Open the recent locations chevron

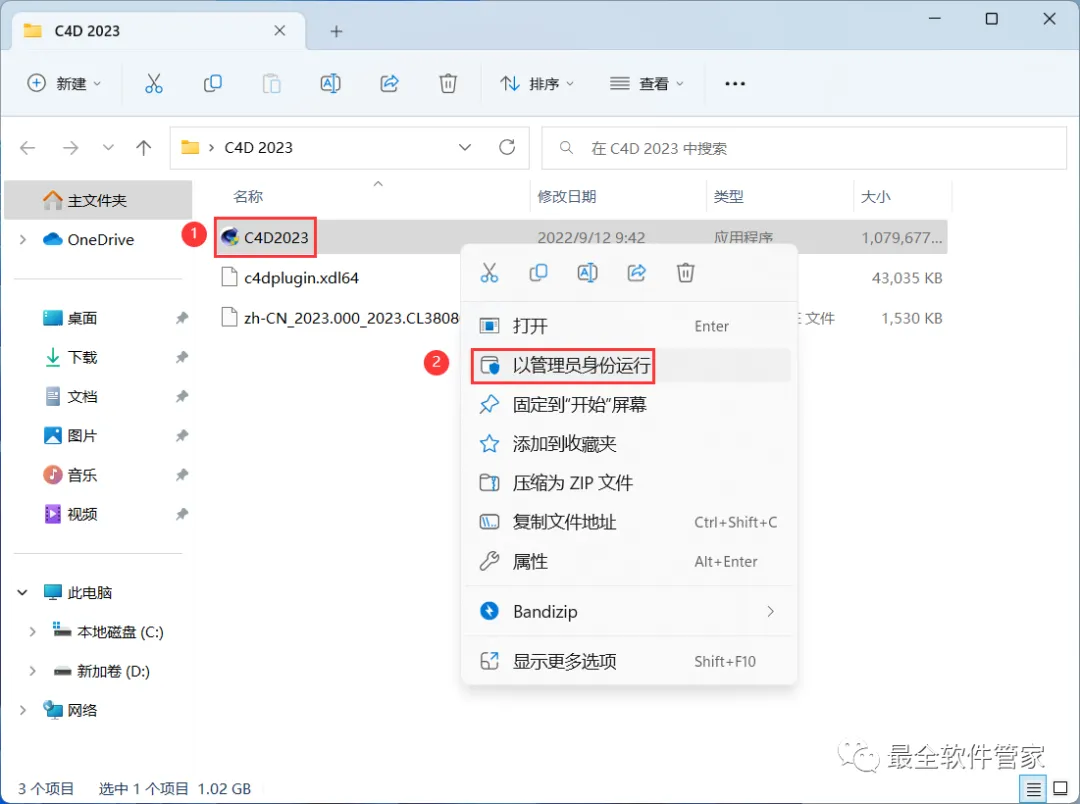point(108,147)
